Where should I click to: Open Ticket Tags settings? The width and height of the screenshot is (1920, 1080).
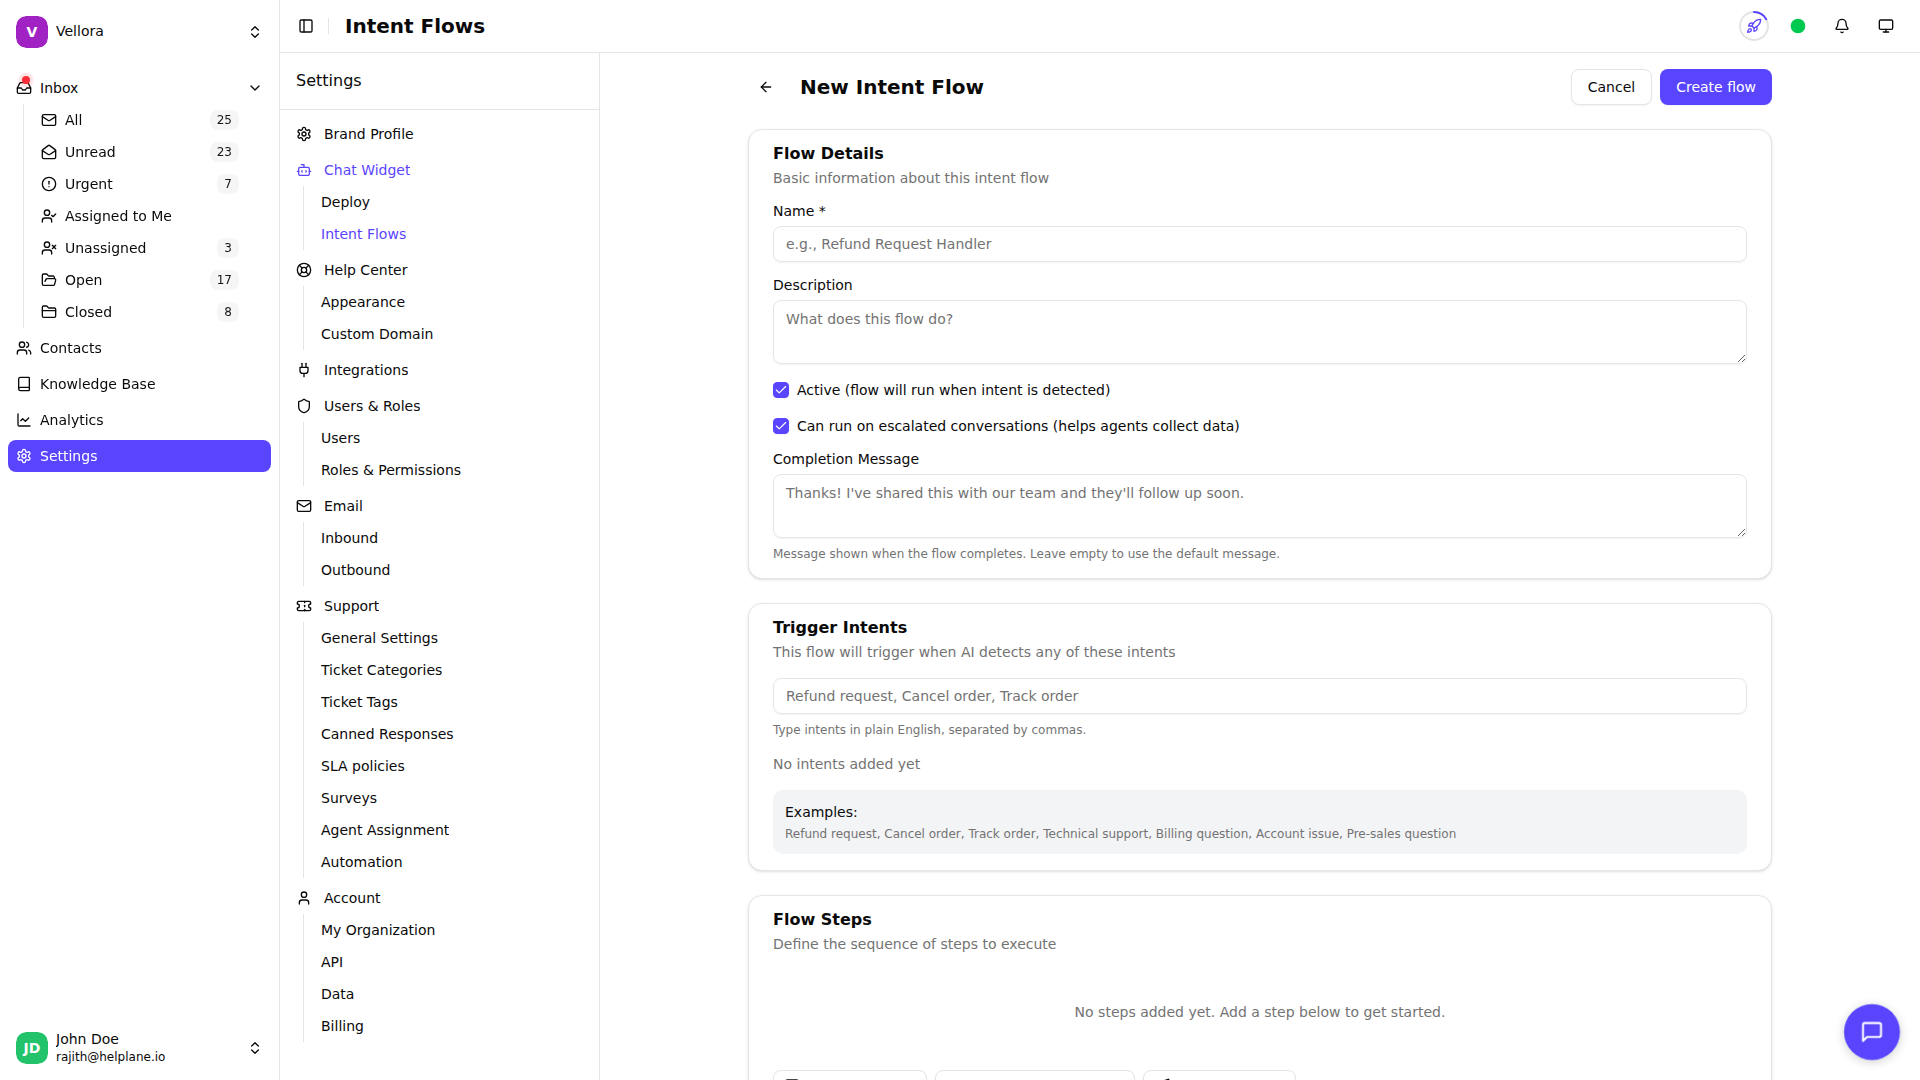[359, 702]
